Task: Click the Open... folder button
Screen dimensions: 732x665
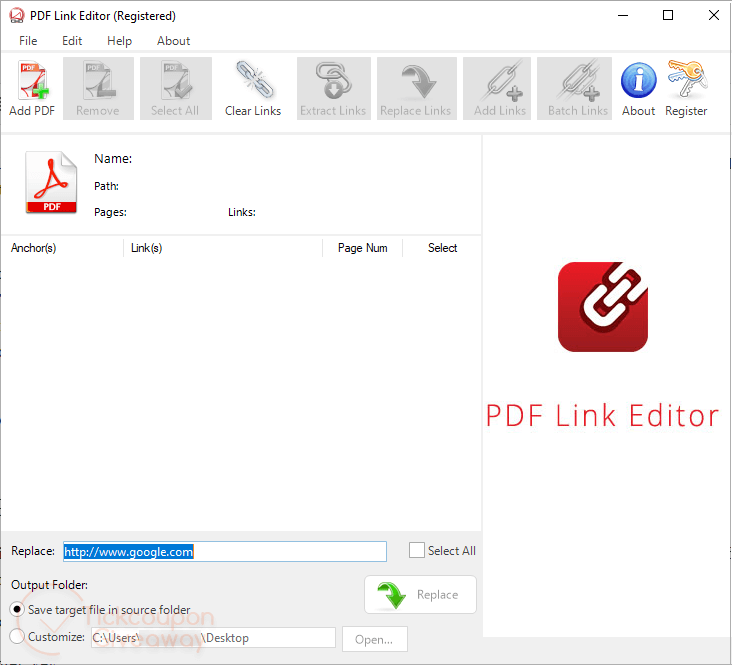Action: [374, 639]
